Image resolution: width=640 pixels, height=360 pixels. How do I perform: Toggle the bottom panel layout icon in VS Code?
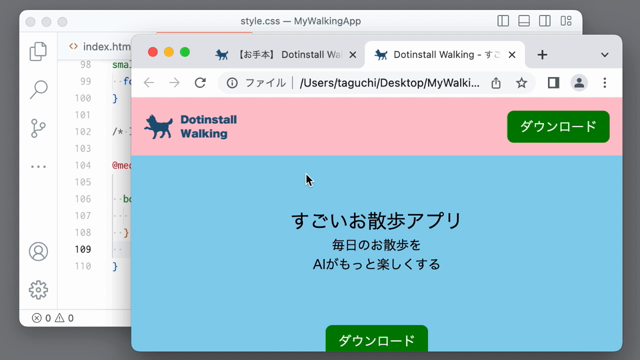coord(524,21)
